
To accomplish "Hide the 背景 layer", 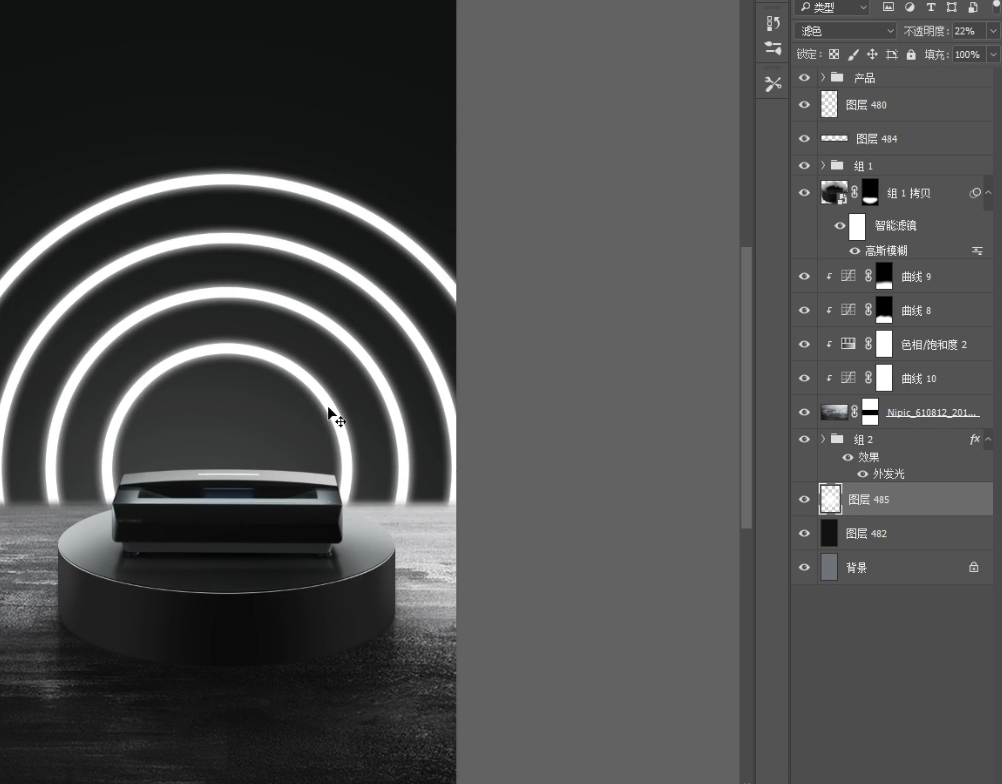I will tap(805, 567).
